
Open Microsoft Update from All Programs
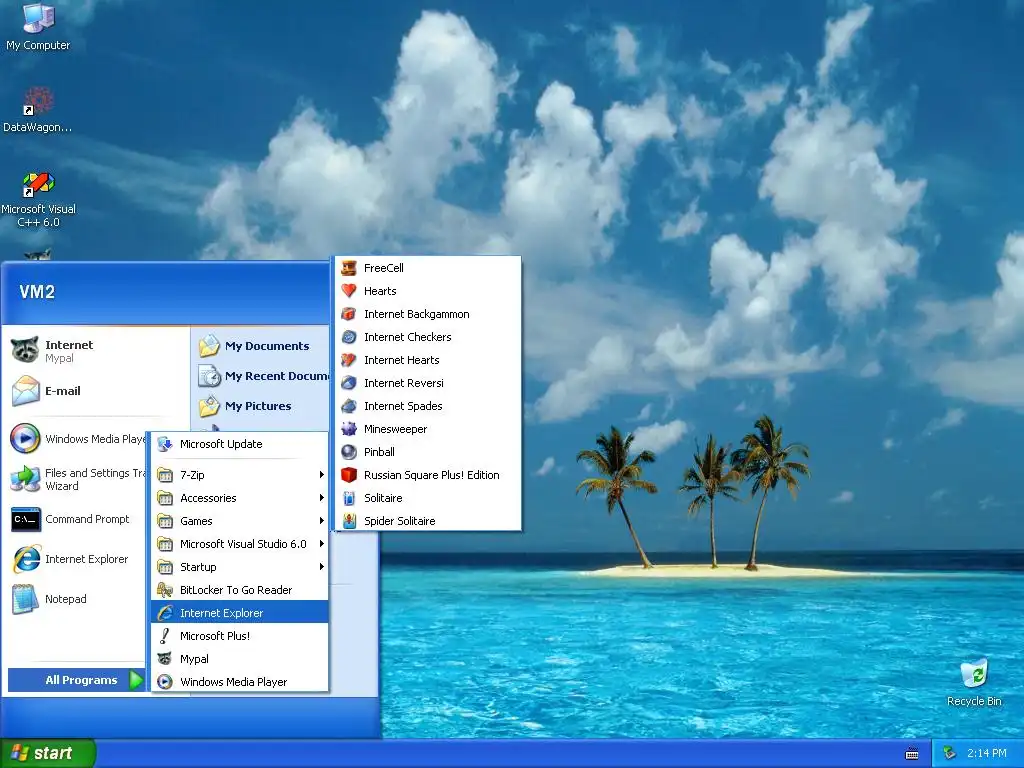(x=240, y=444)
